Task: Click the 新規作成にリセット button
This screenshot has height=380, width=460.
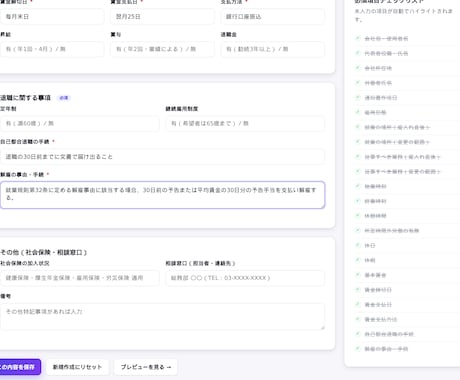Action: click(77, 367)
